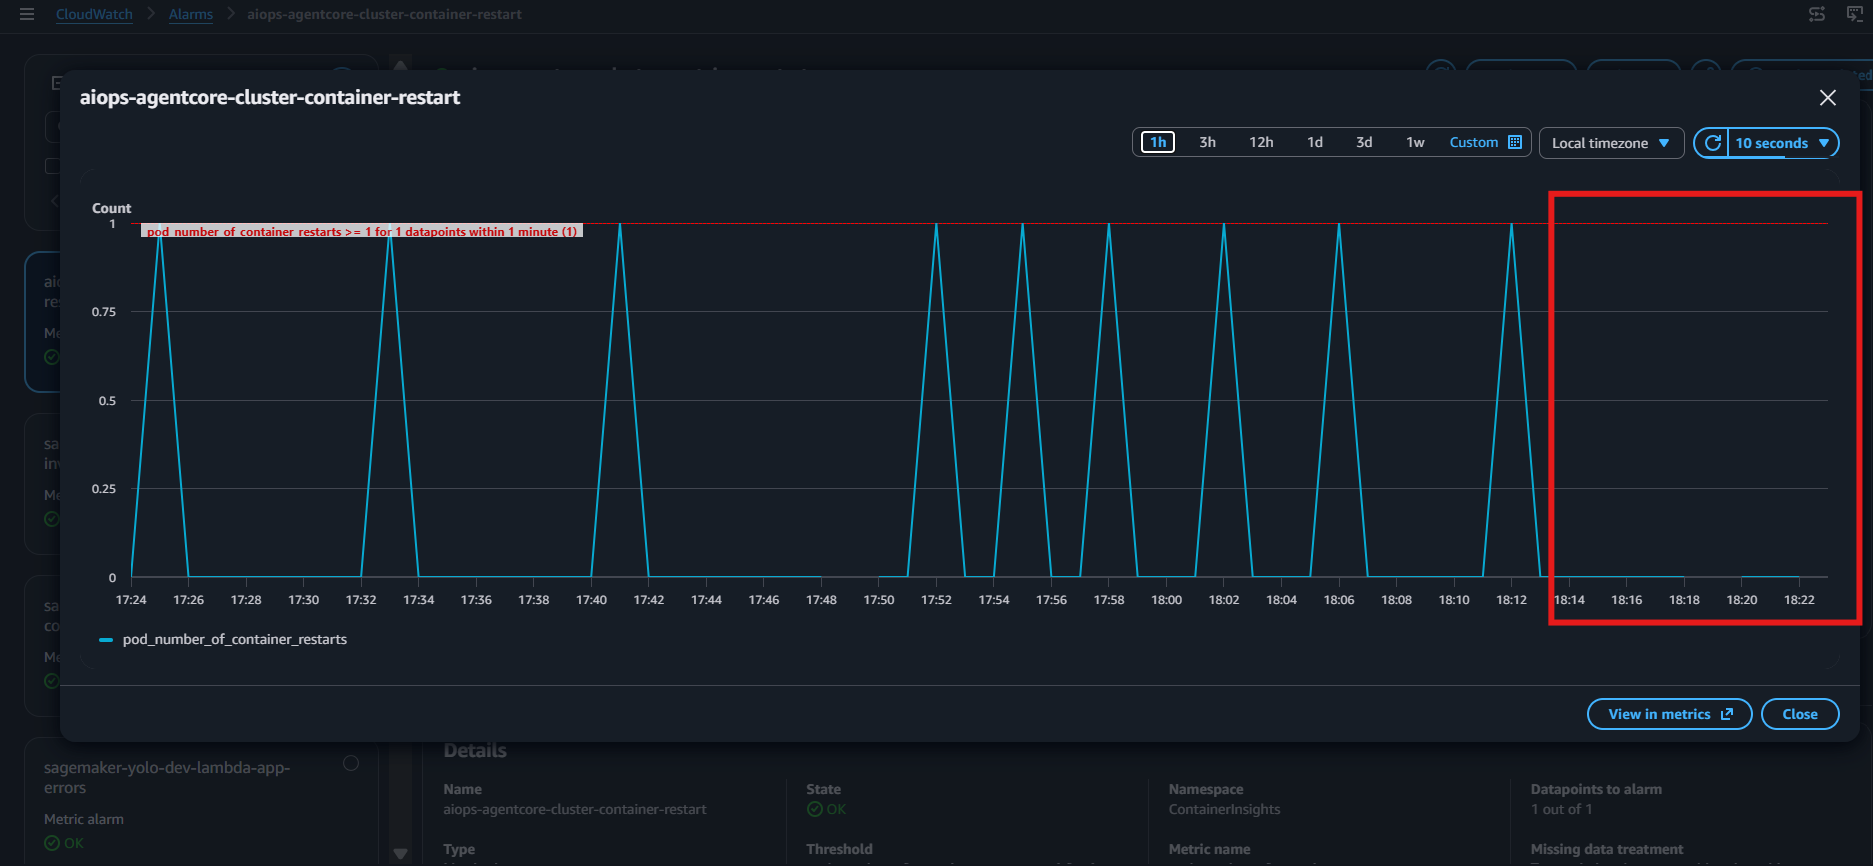This screenshot has width=1873, height=866.
Task: Select the sagemaker-yolo-dev-lambda-app-errors radio button
Action: point(351,763)
